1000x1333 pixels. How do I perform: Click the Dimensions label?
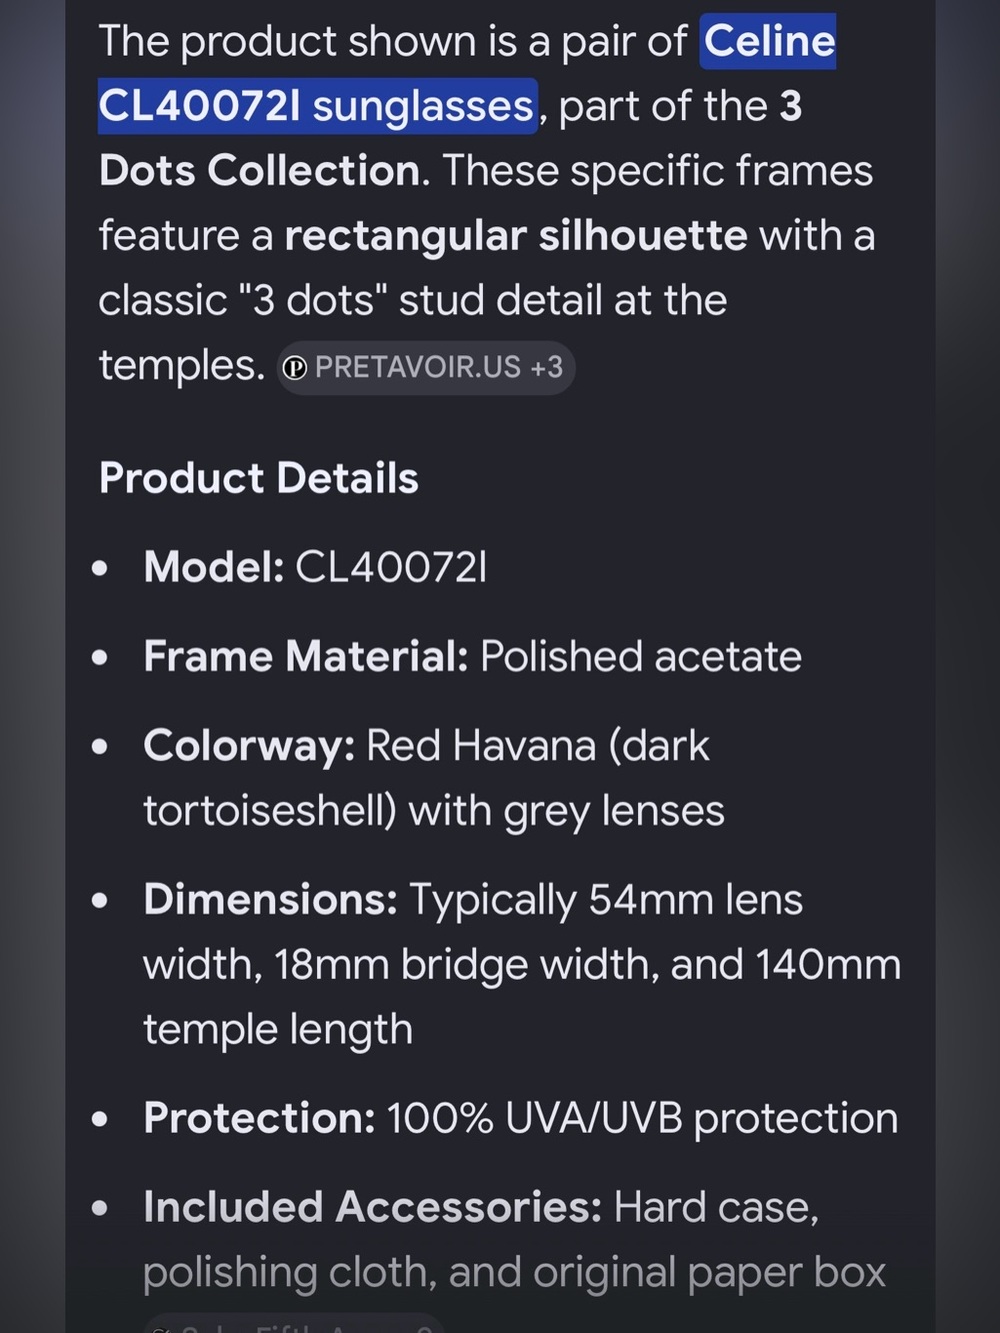pos(270,900)
